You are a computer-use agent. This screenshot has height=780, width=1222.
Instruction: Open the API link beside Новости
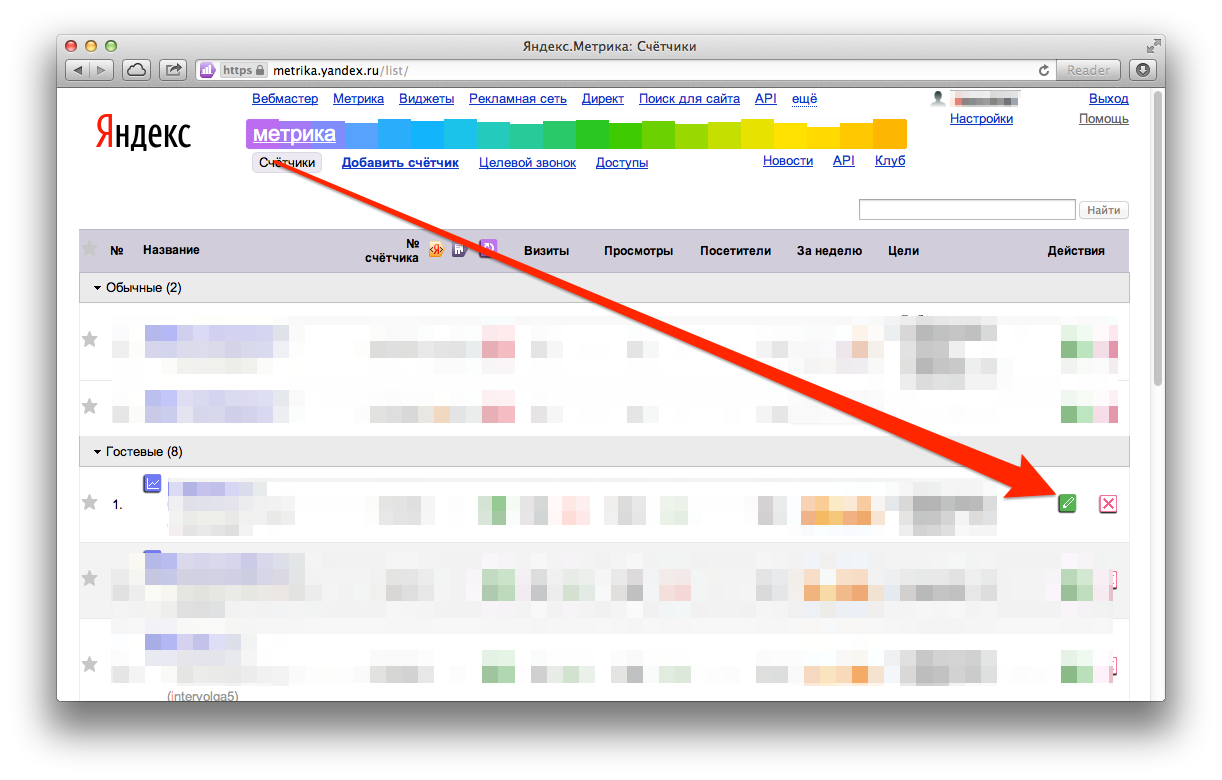coord(844,161)
